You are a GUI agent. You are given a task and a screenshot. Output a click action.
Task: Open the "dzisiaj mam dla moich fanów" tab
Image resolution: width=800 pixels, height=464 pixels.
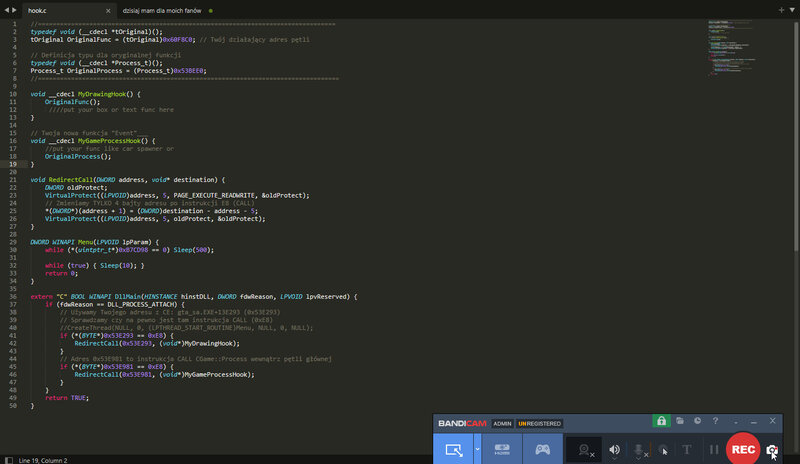[x=163, y=10]
